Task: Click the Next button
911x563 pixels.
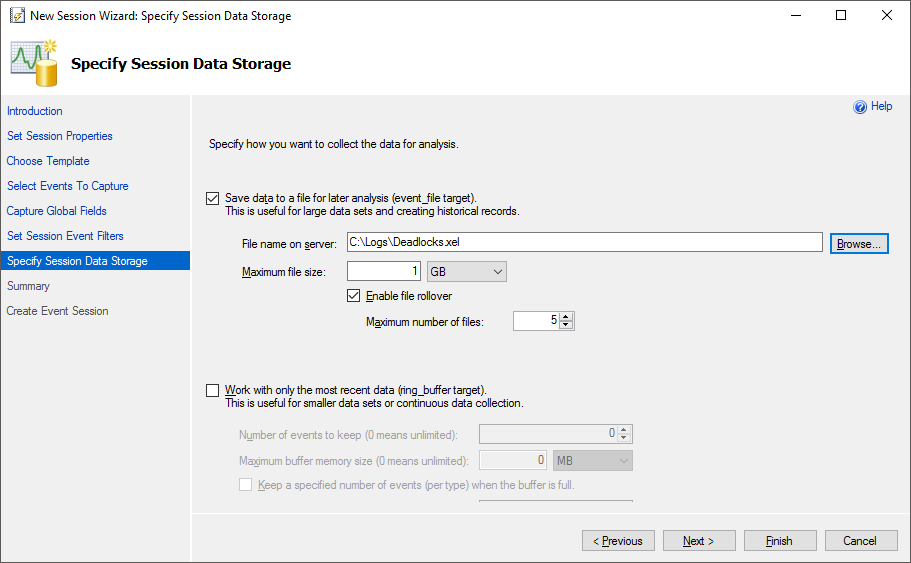Action: [699, 541]
